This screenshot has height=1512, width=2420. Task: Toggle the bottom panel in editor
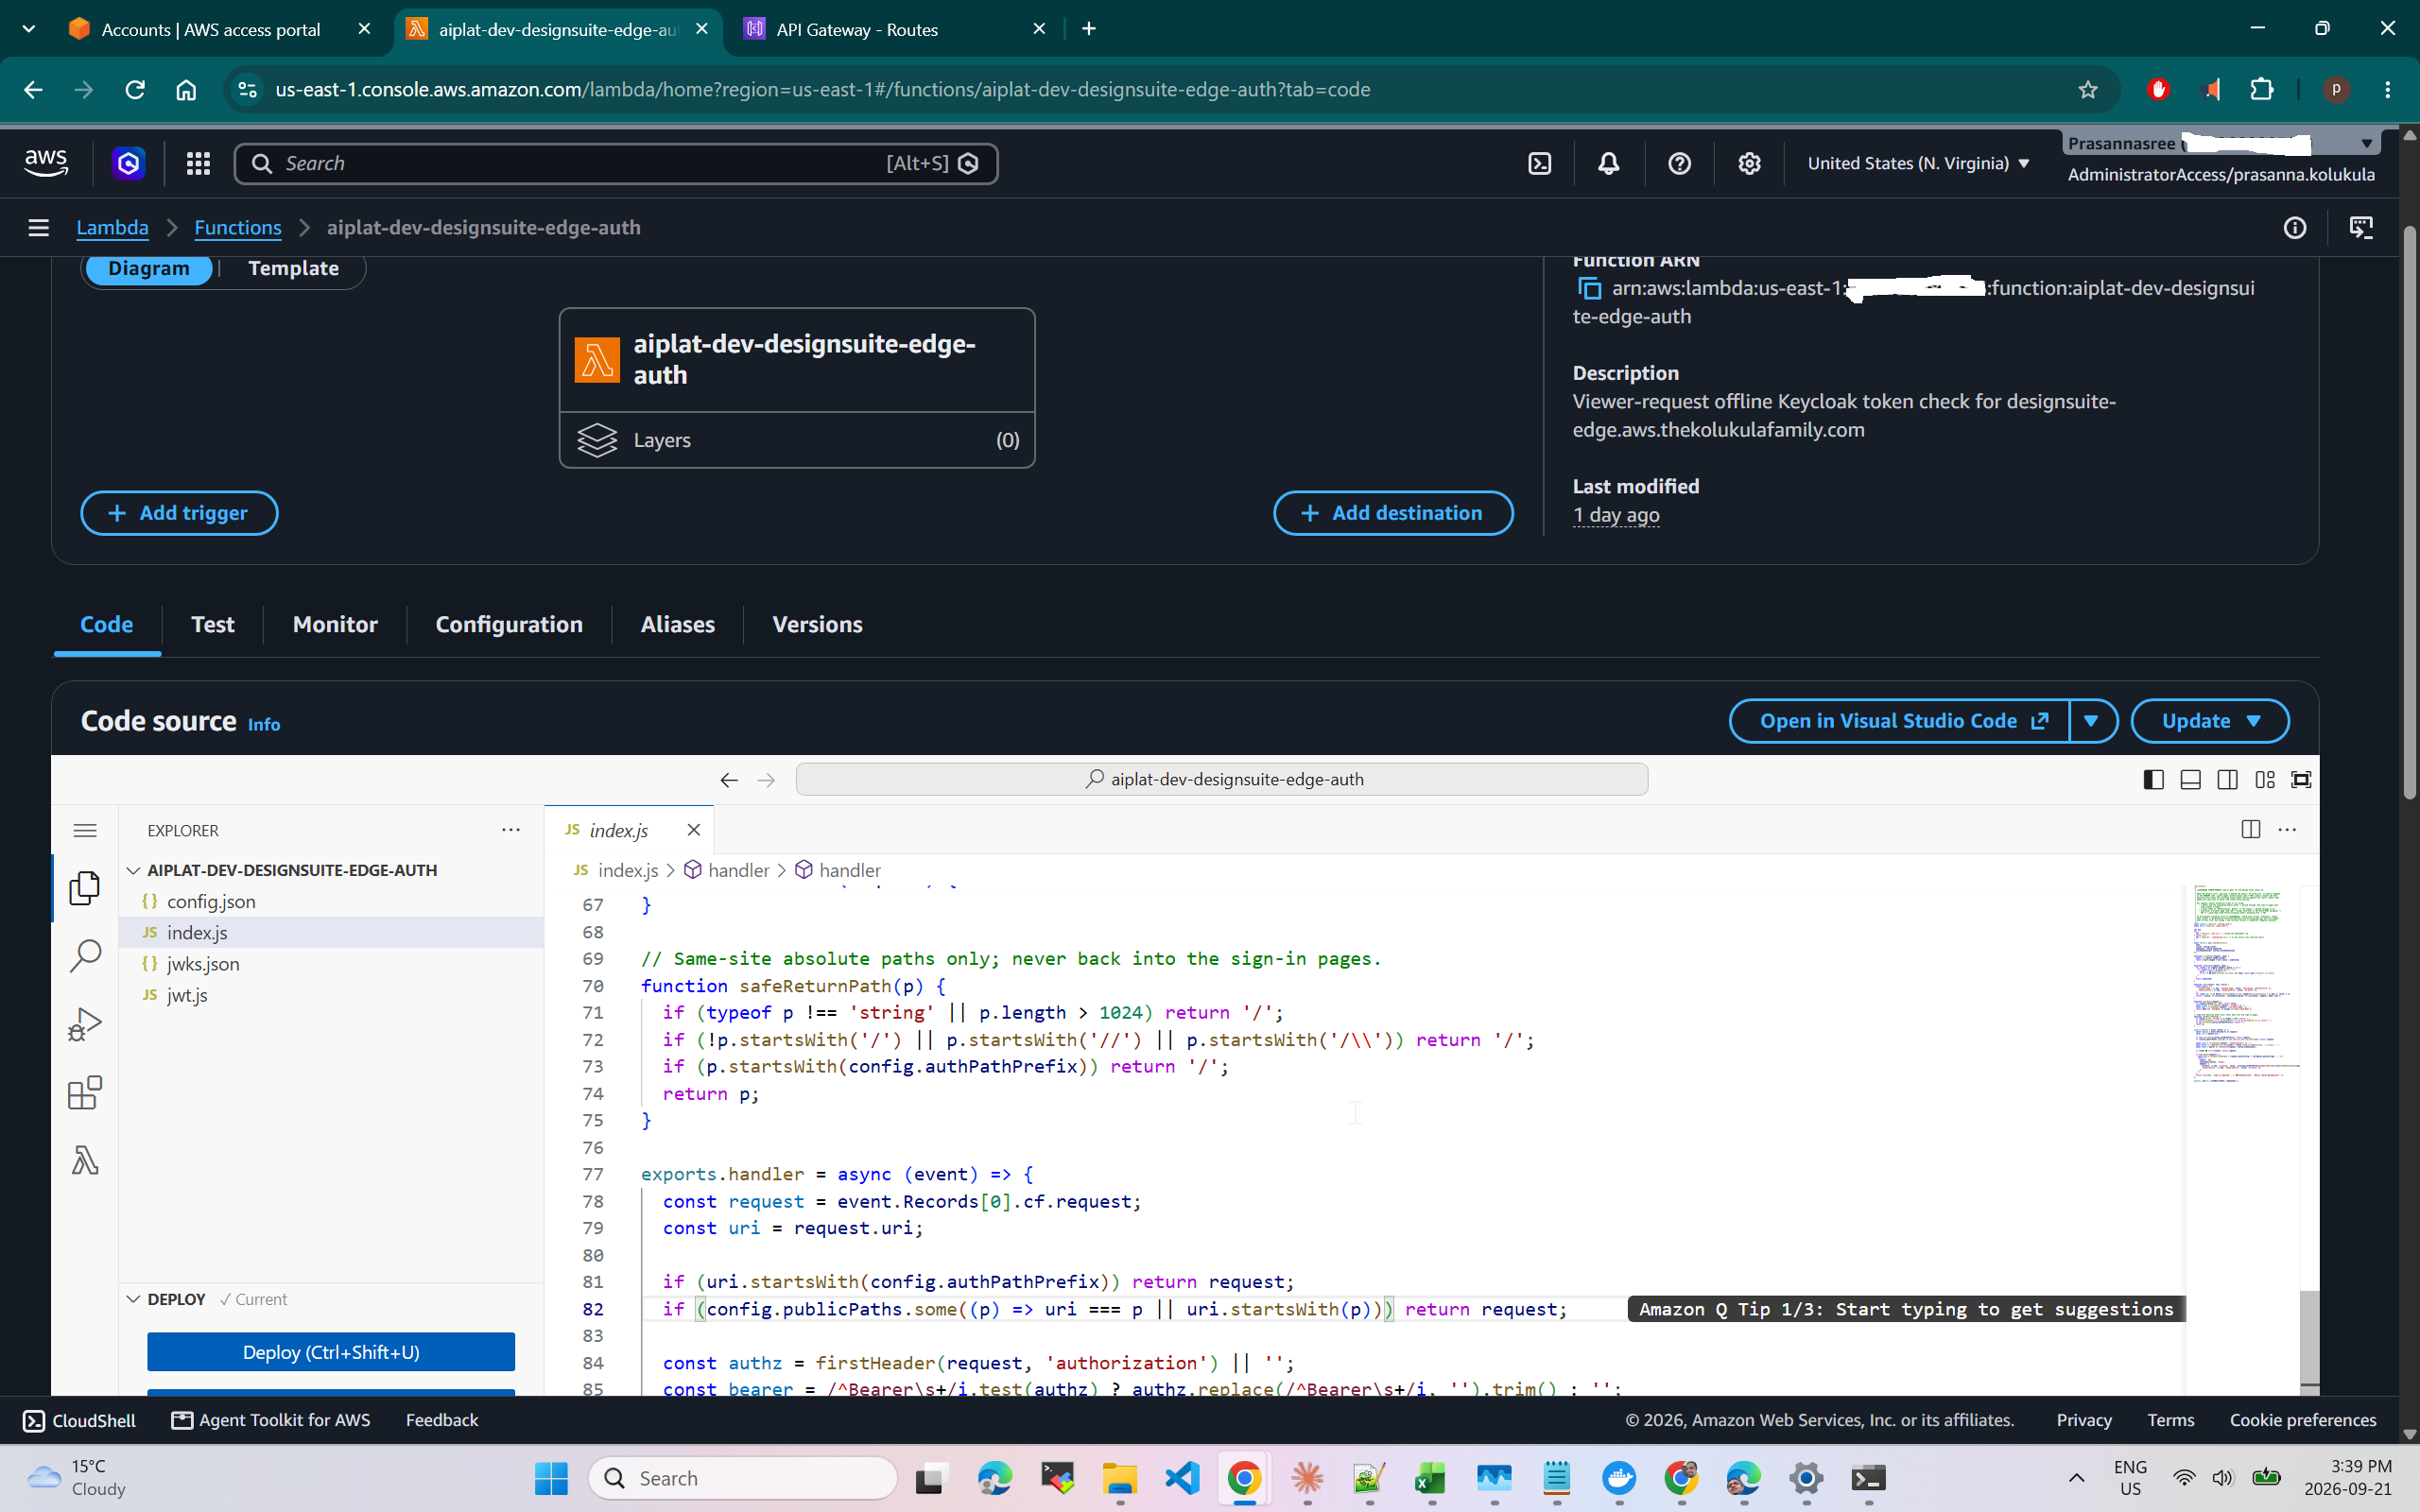2190,780
